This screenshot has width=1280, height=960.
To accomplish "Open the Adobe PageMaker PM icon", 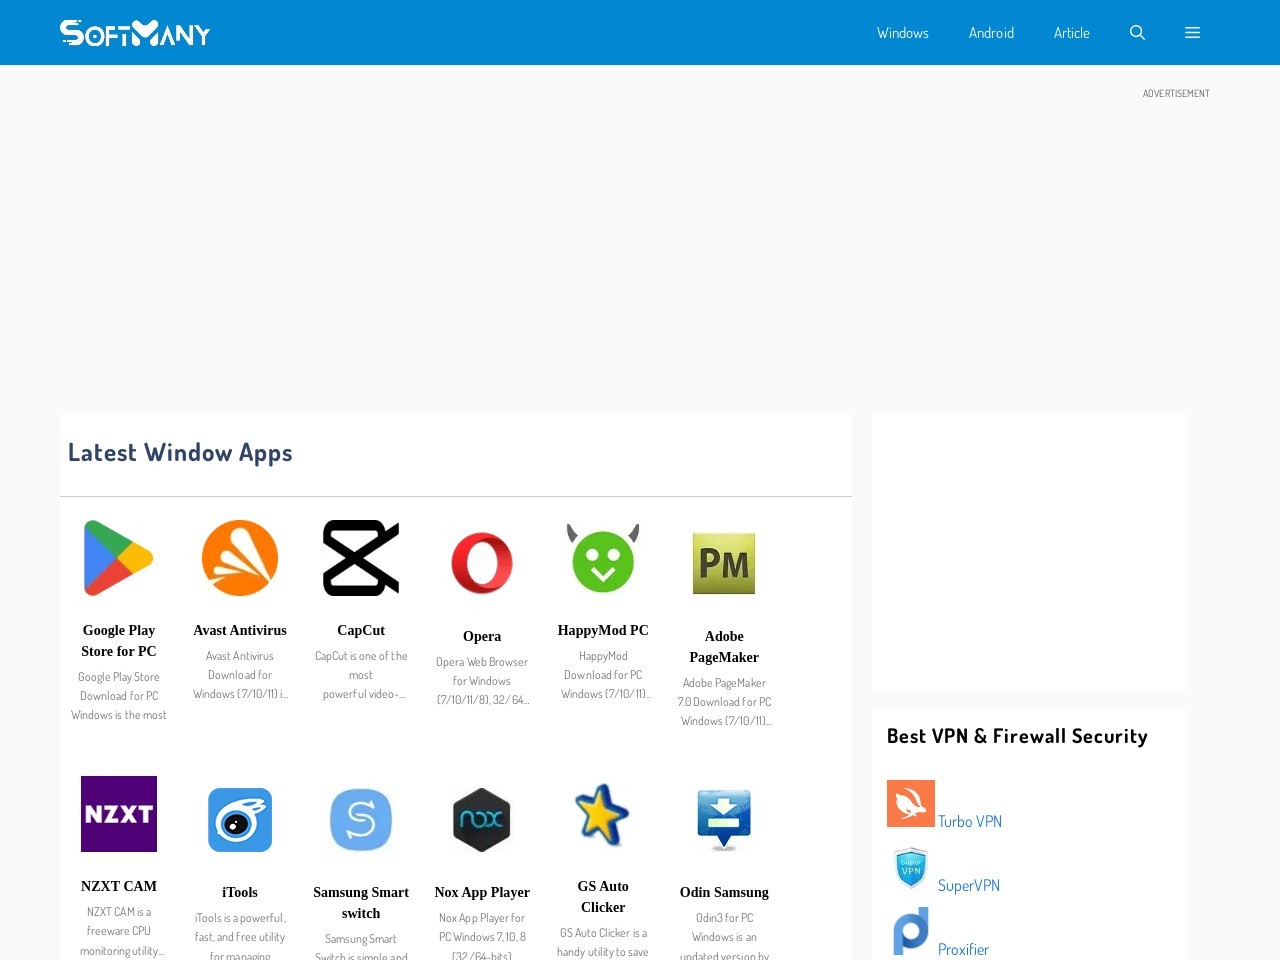I will point(724,563).
